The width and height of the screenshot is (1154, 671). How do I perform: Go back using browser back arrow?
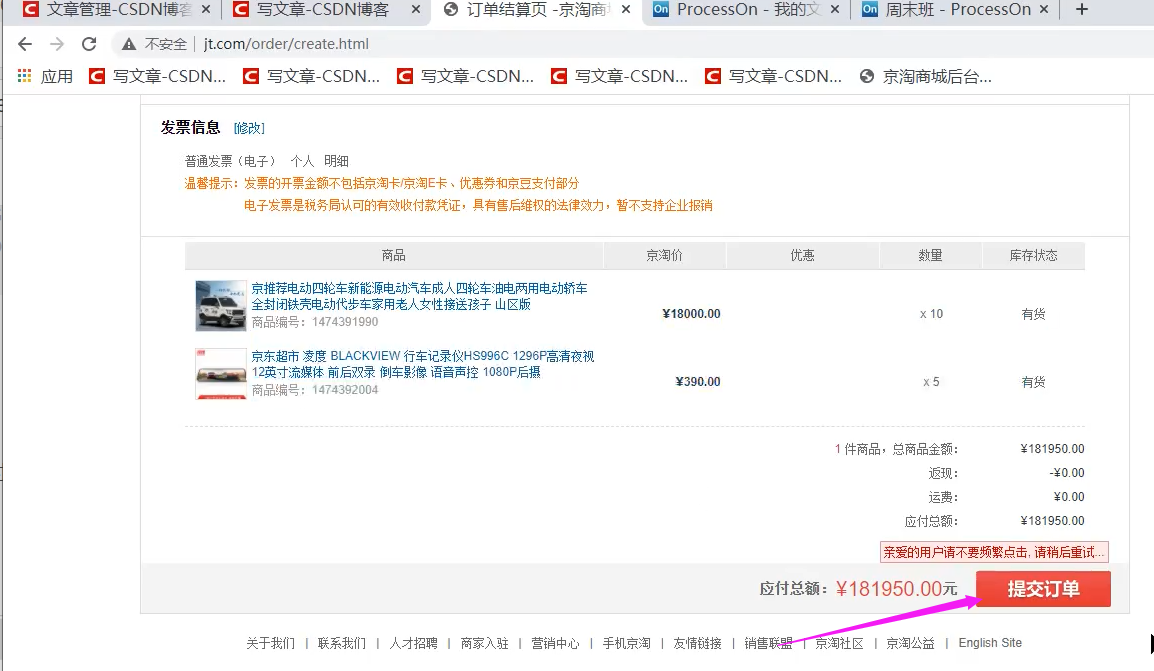pyautogui.click(x=25, y=44)
